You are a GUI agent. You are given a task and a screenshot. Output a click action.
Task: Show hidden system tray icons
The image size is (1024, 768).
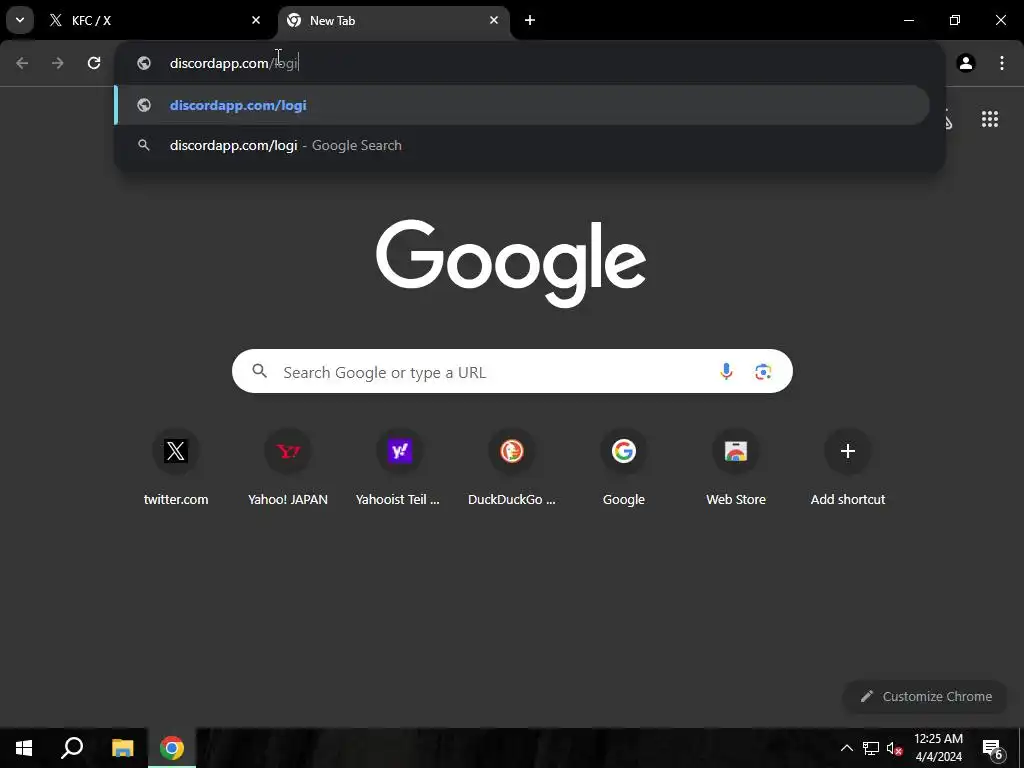846,748
